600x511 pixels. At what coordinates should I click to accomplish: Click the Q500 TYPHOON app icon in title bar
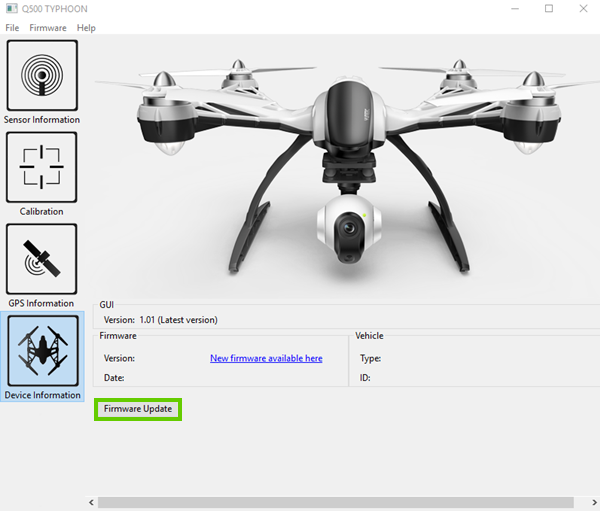coord(11,8)
